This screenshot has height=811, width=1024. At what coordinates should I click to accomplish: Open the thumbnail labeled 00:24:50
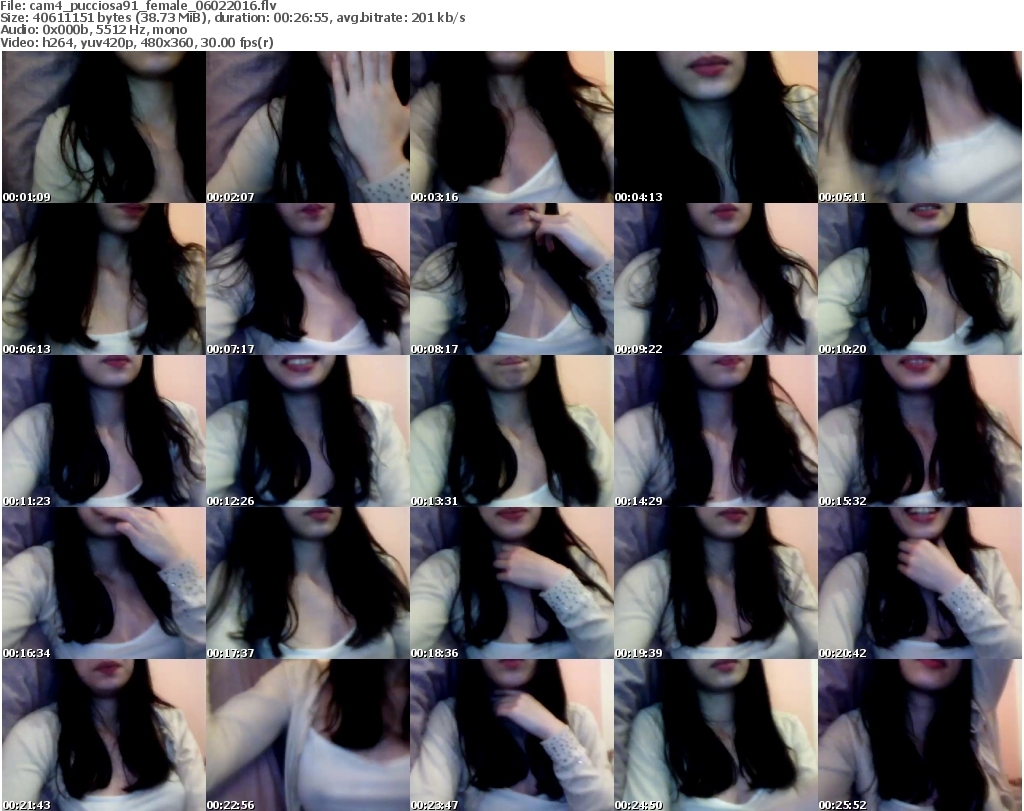click(x=716, y=735)
